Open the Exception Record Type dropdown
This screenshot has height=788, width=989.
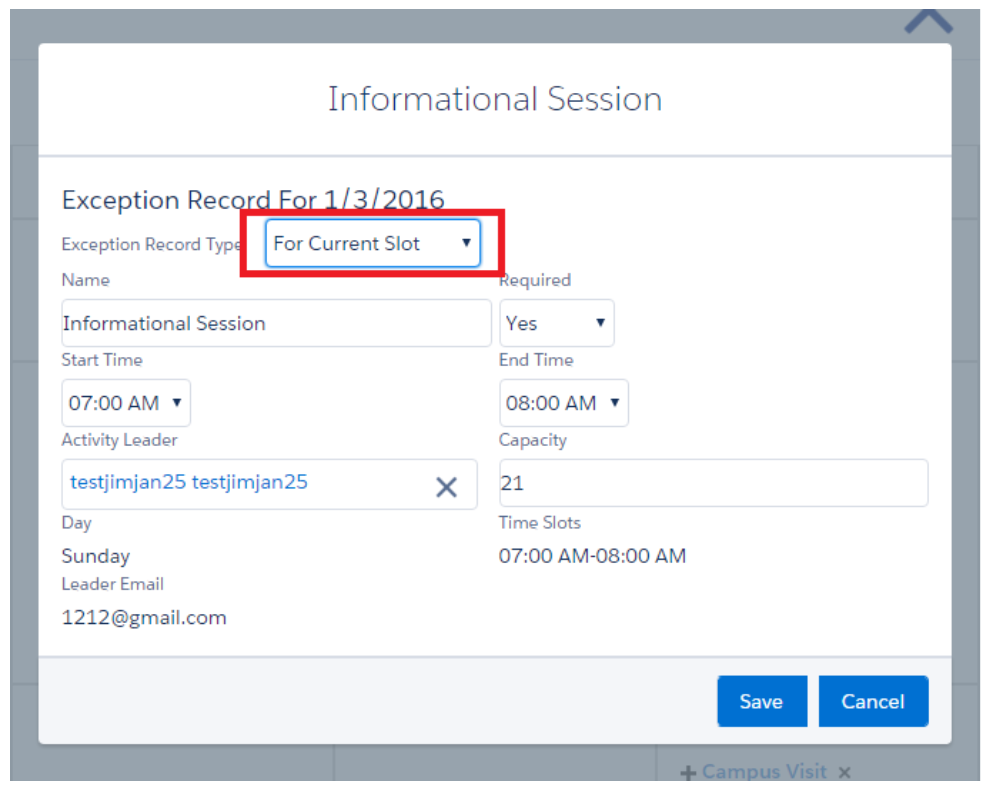(372, 244)
